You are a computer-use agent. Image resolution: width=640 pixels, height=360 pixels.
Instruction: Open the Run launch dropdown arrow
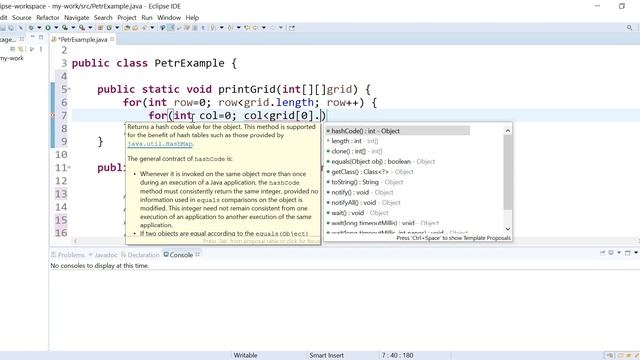tap(56, 28)
